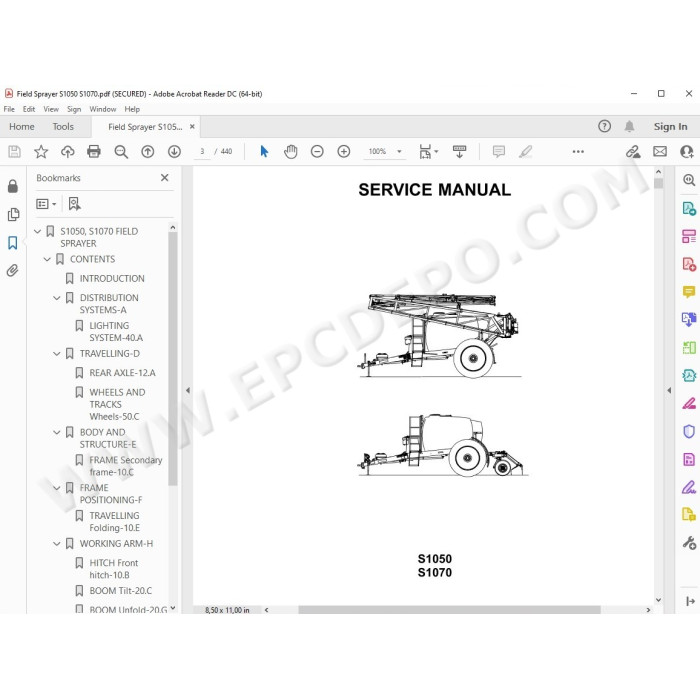Screen dimensions: 700x700
Task: Open the find text magnifier icon
Action: click(121, 152)
